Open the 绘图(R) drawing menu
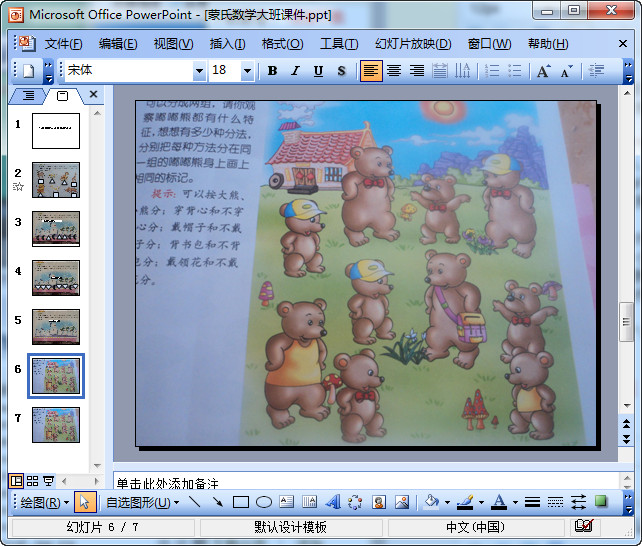Screen dimensions: 642x546 (45, 502)
